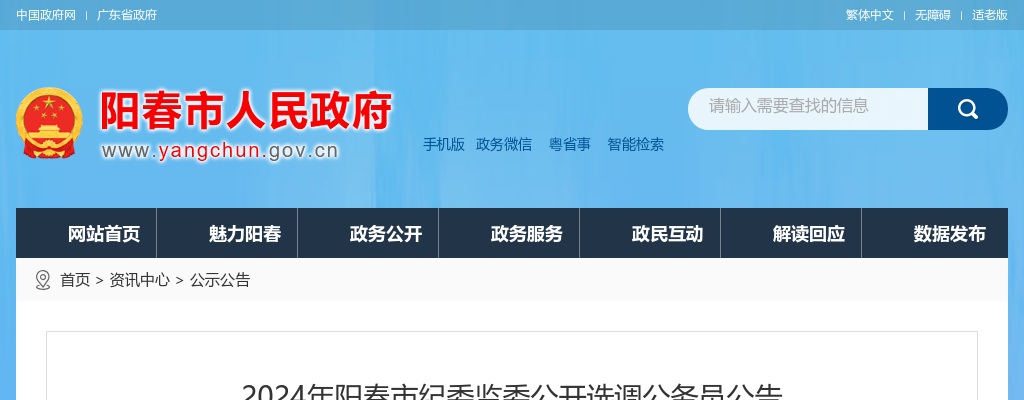Open the 魅力阳春 navigation tab
Screen dimensions: 1024x400
[x=227, y=233]
